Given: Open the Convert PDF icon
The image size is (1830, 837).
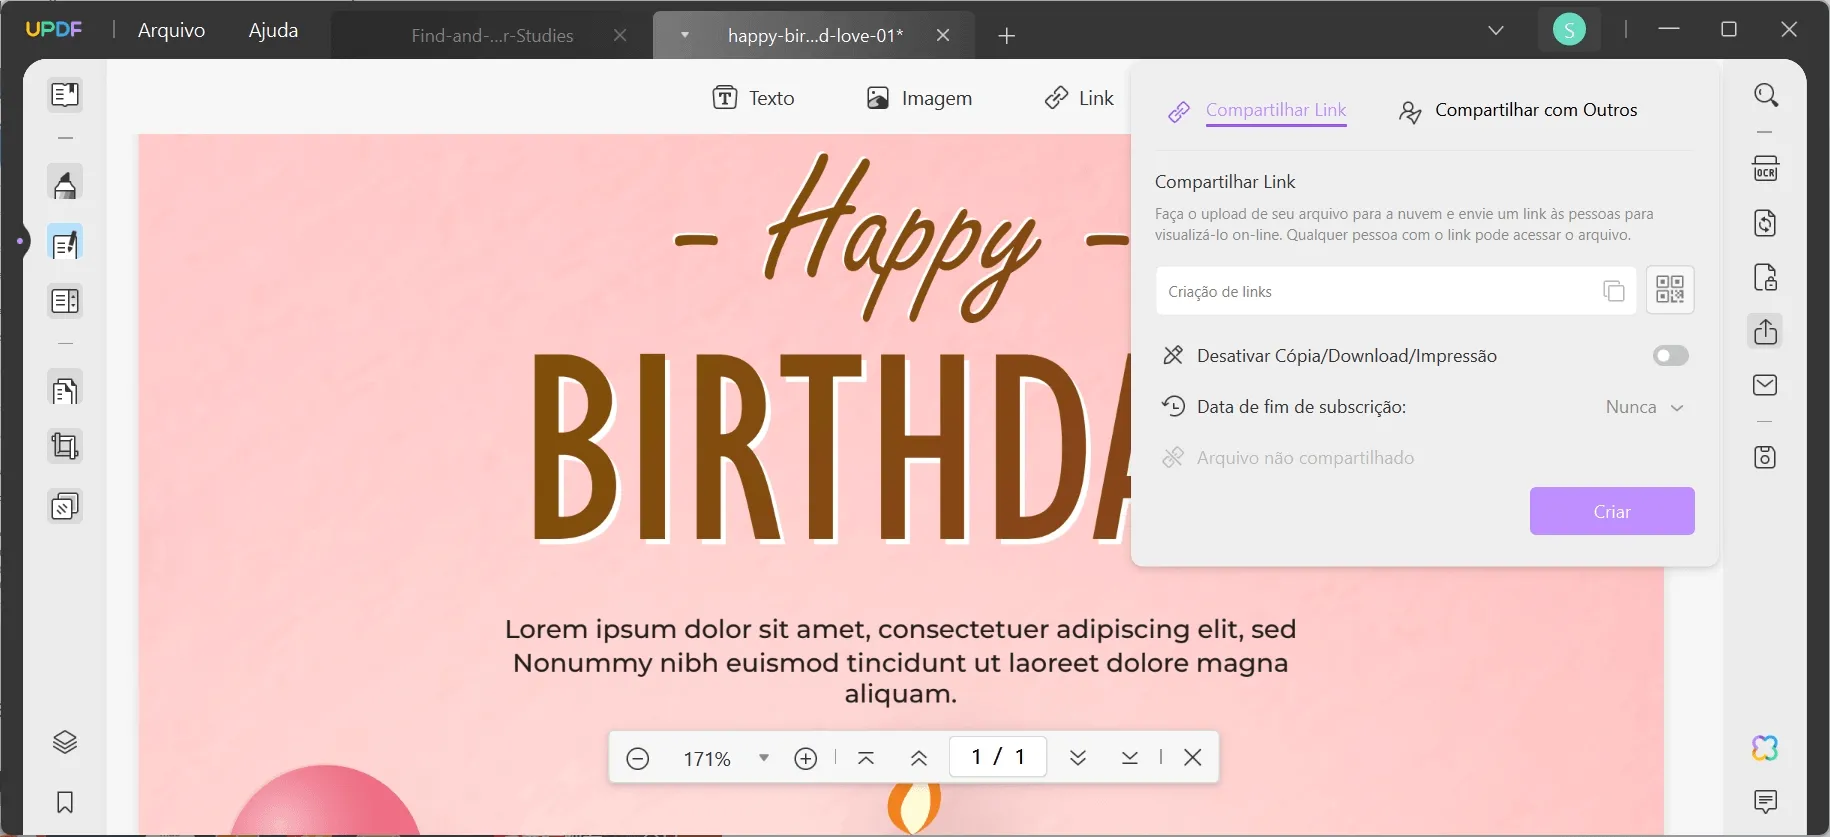Looking at the screenshot, I should [1766, 223].
